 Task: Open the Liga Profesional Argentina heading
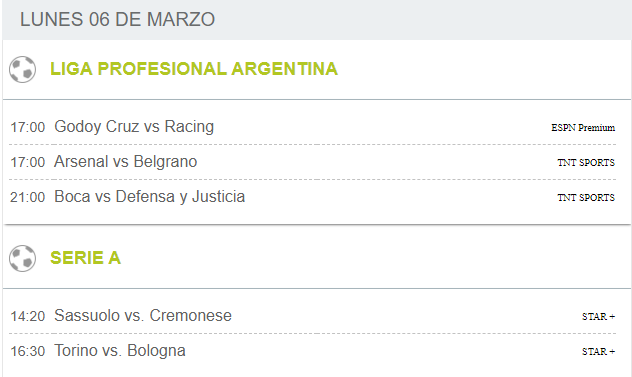(x=194, y=69)
